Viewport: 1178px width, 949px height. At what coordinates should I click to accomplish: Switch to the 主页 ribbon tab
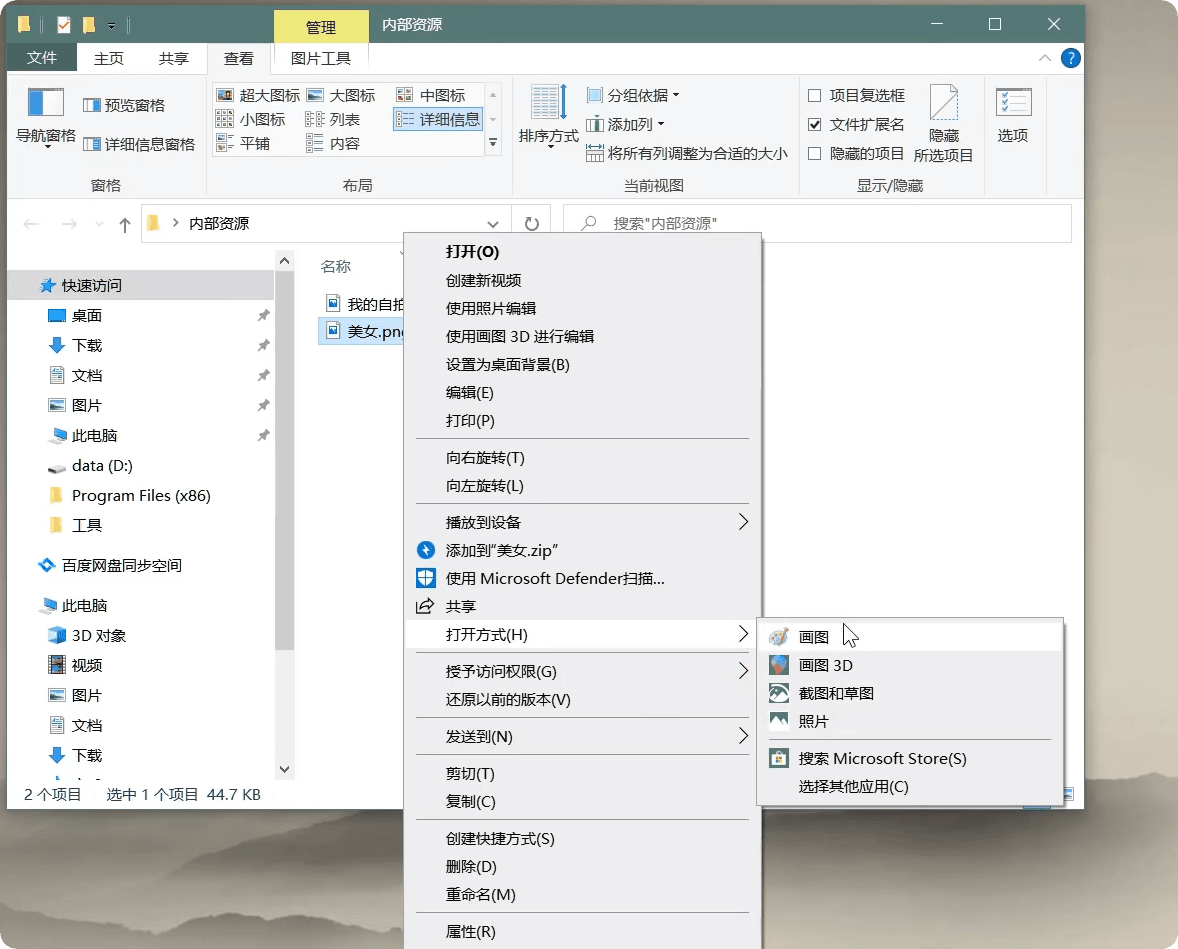[x=109, y=58]
